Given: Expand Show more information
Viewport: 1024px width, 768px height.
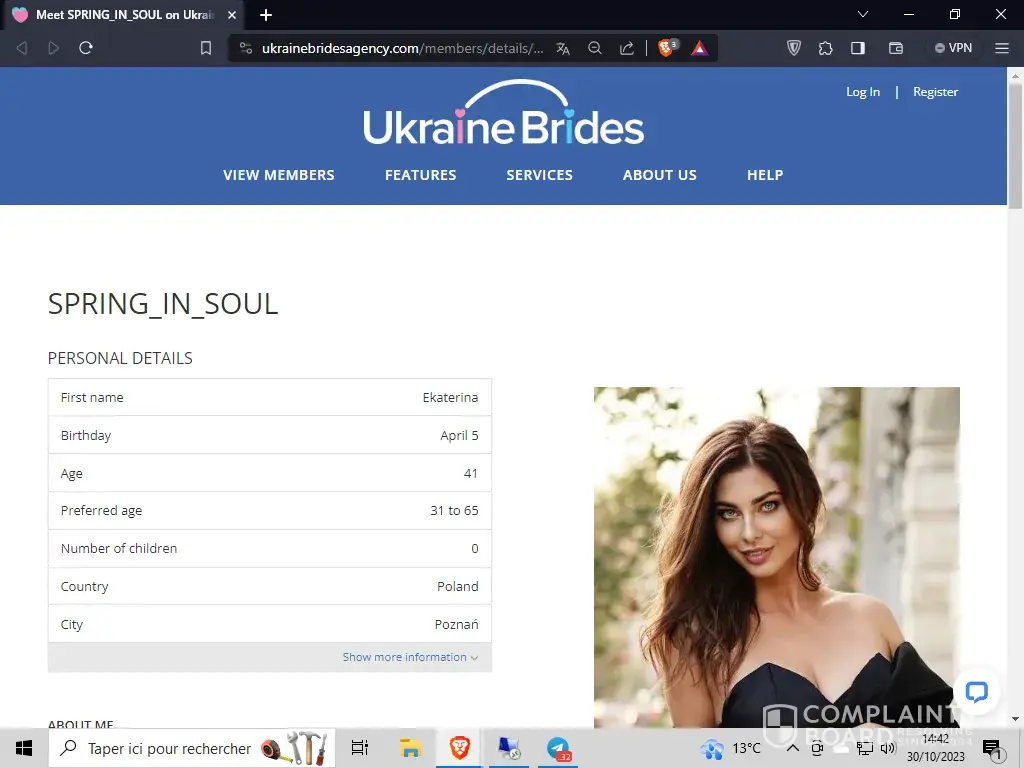Looking at the screenshot, I should (410, 657).
